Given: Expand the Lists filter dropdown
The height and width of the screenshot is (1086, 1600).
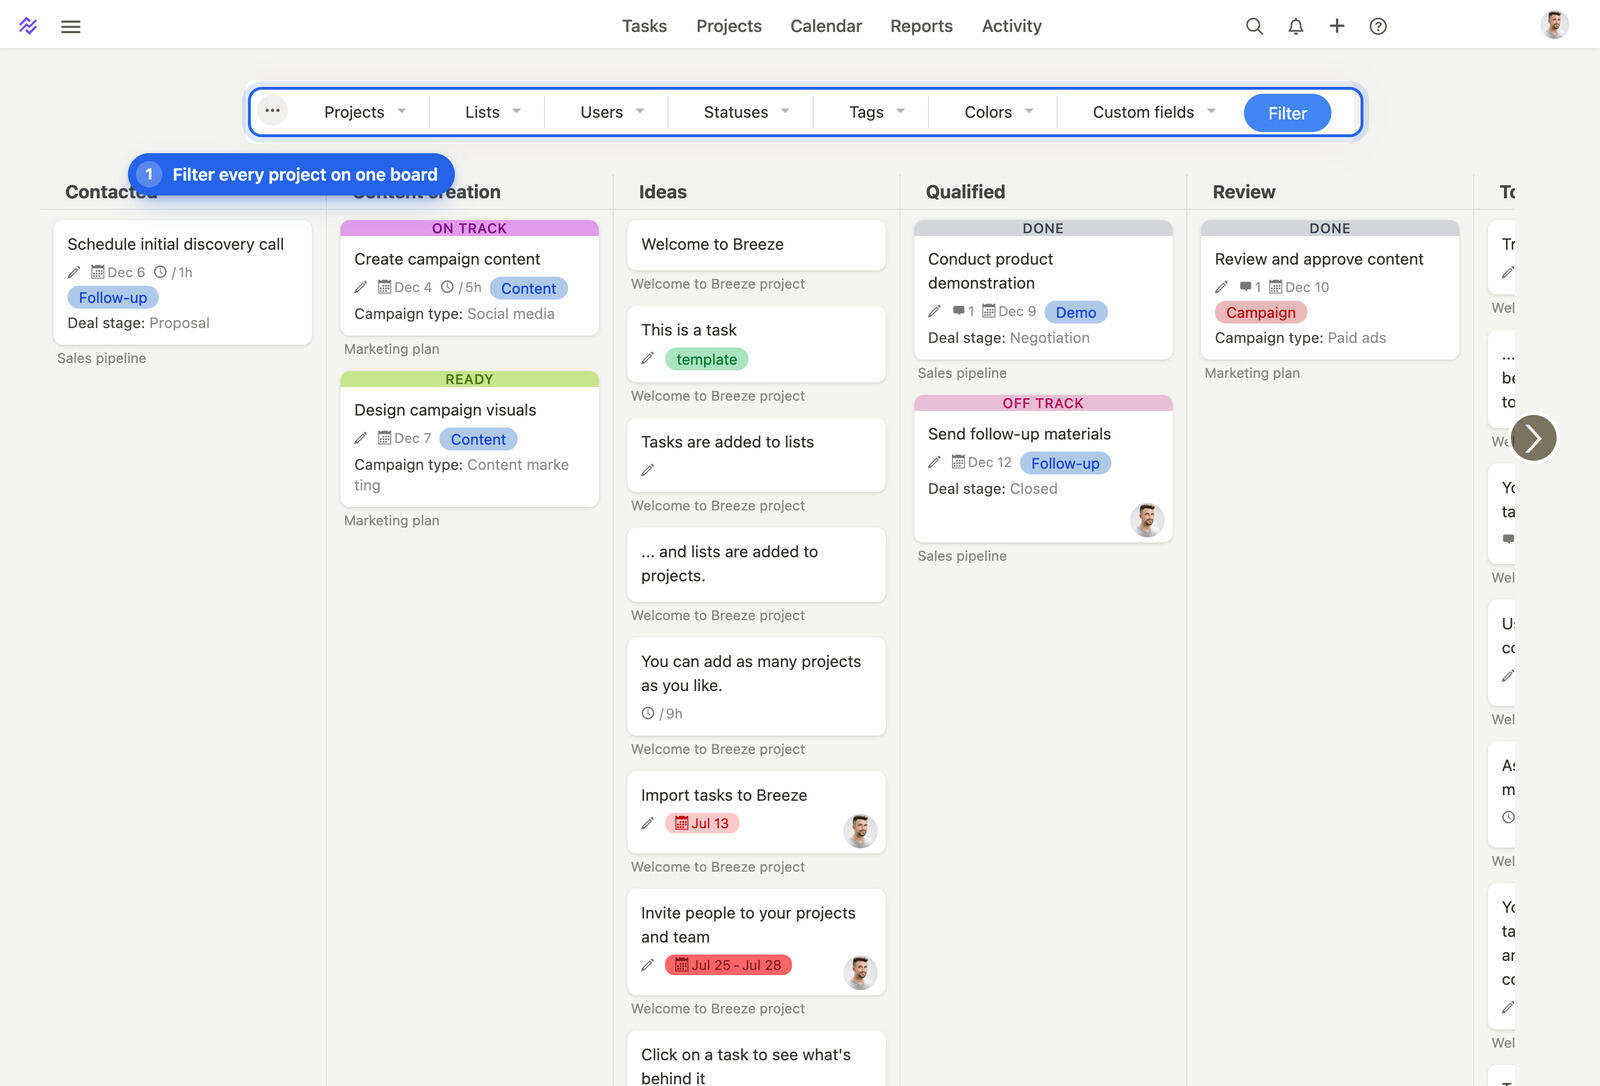Looking at the screenshot, I should click(x=493, y=112).
